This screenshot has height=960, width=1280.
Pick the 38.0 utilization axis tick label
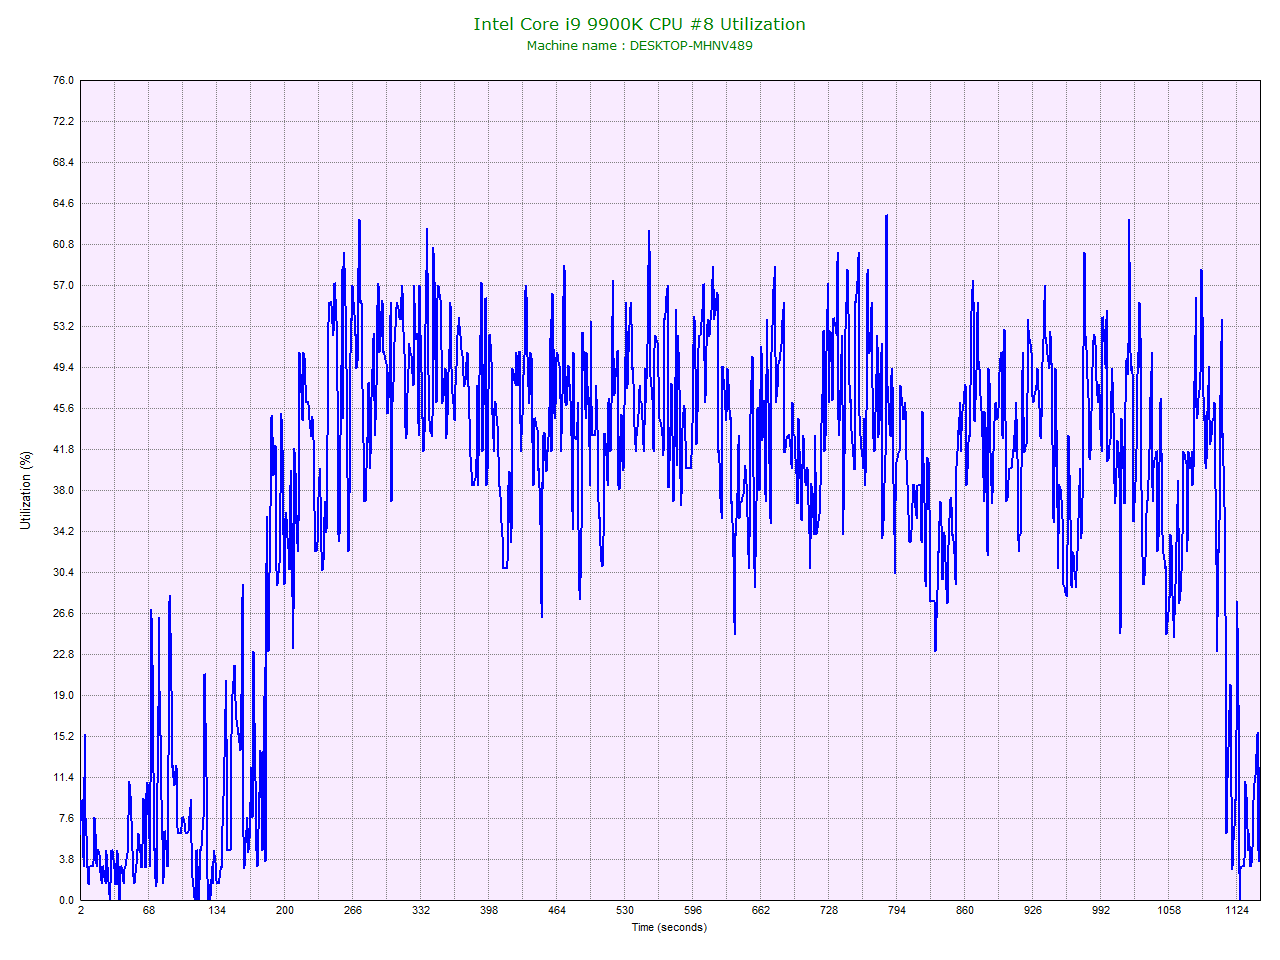coord(63,490)
